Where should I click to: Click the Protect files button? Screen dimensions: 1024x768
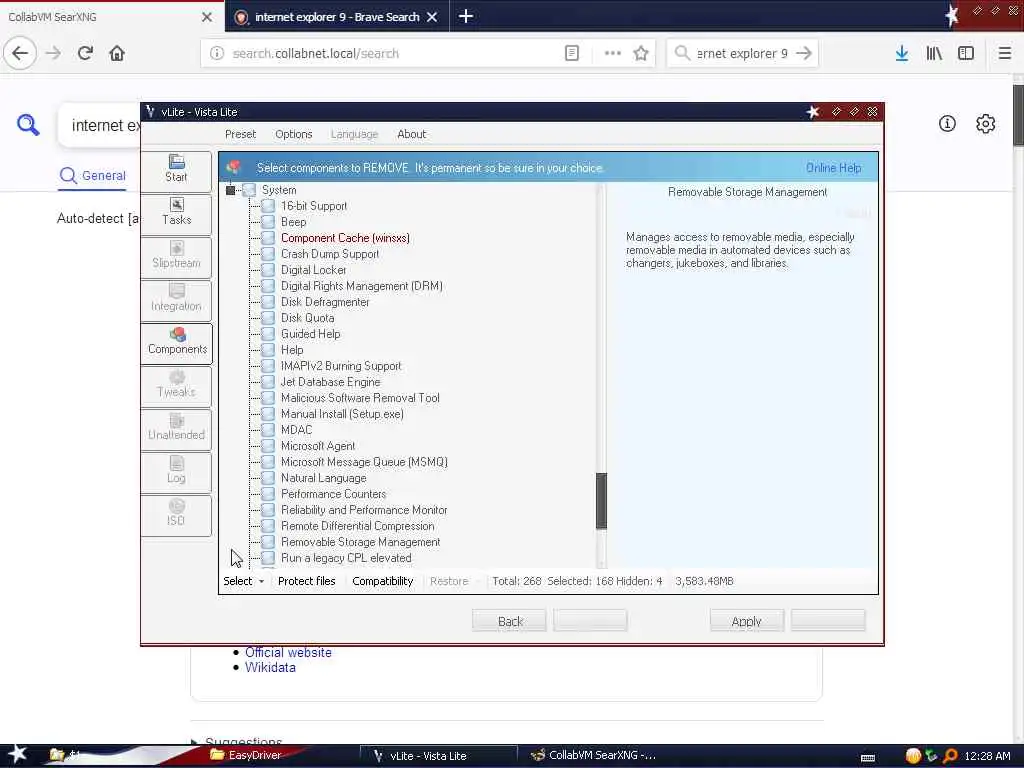(306, 581)
